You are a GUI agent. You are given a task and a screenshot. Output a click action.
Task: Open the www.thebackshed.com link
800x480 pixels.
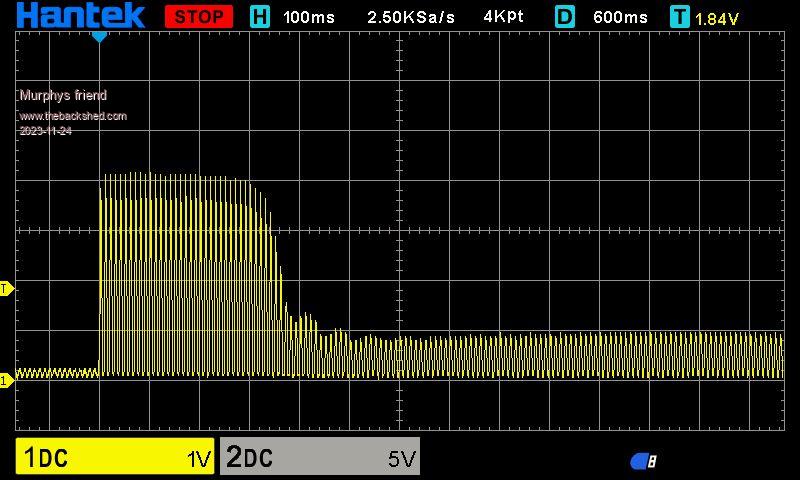(73, 116)
